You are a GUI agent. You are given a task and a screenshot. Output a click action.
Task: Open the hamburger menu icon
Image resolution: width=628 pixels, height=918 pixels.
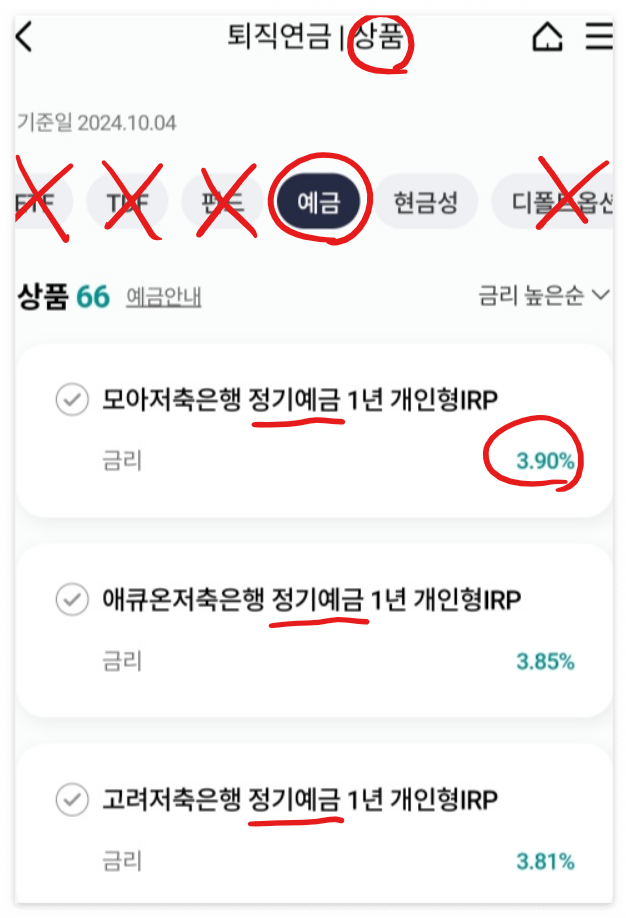click(x=599, y=36)
